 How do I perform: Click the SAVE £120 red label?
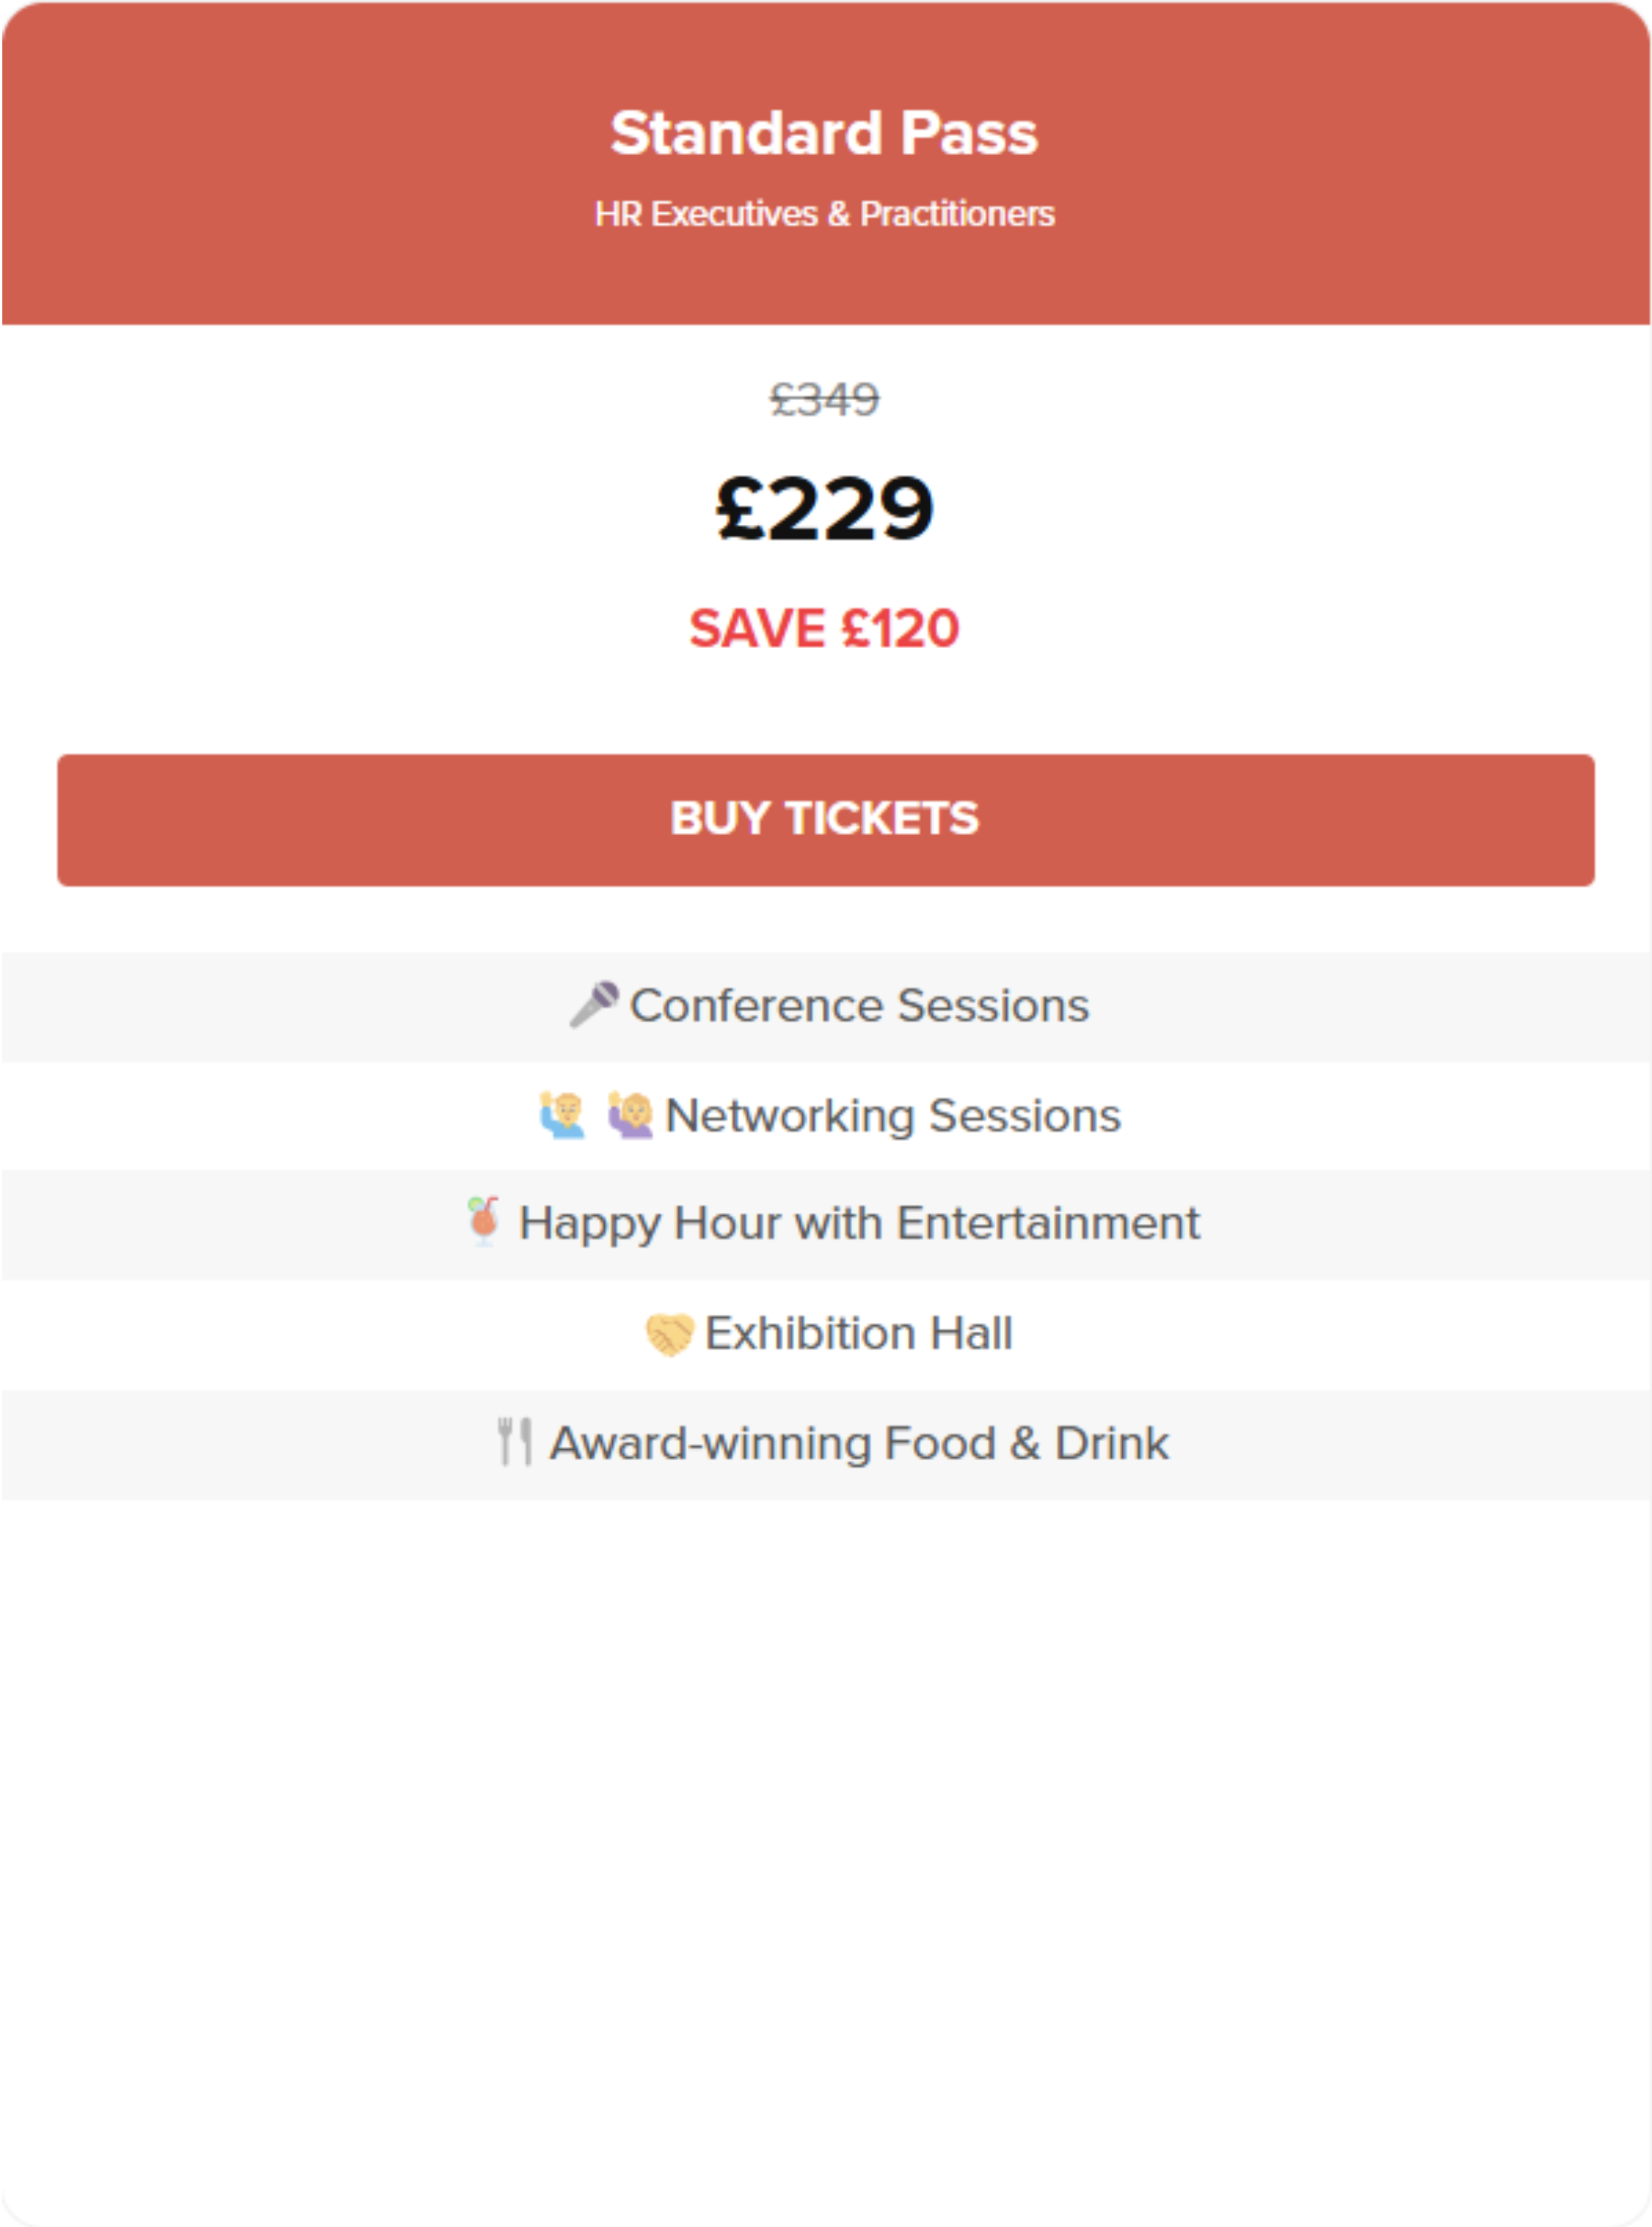(825, 629)
